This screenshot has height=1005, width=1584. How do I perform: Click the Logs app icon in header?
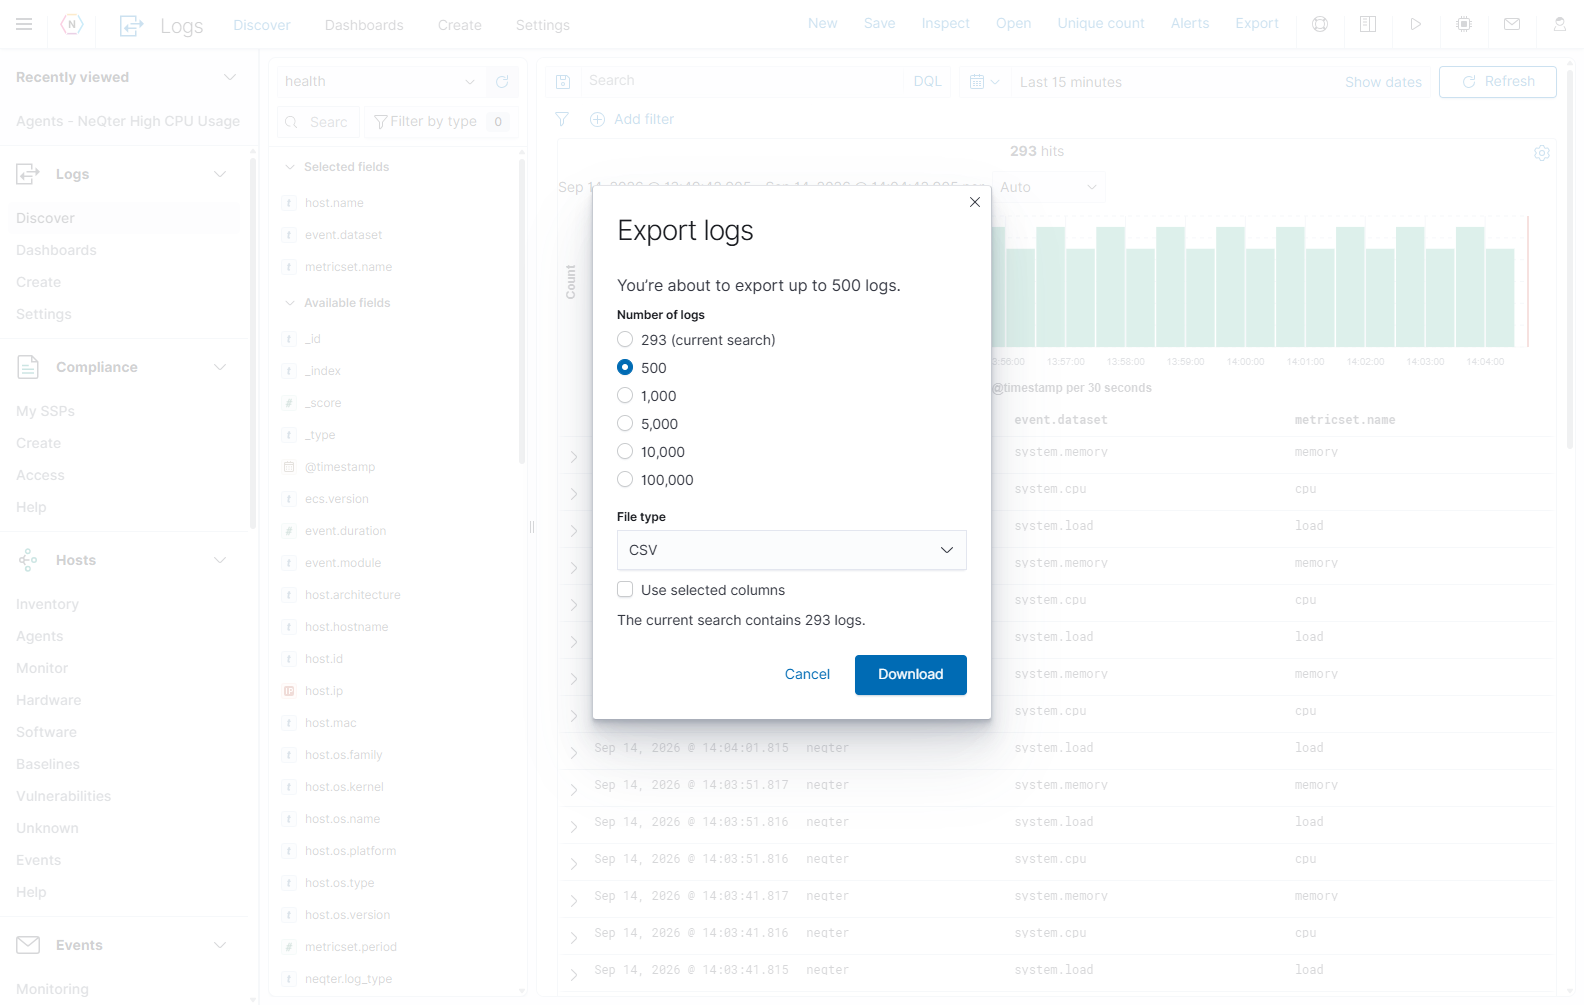(131, 26)
